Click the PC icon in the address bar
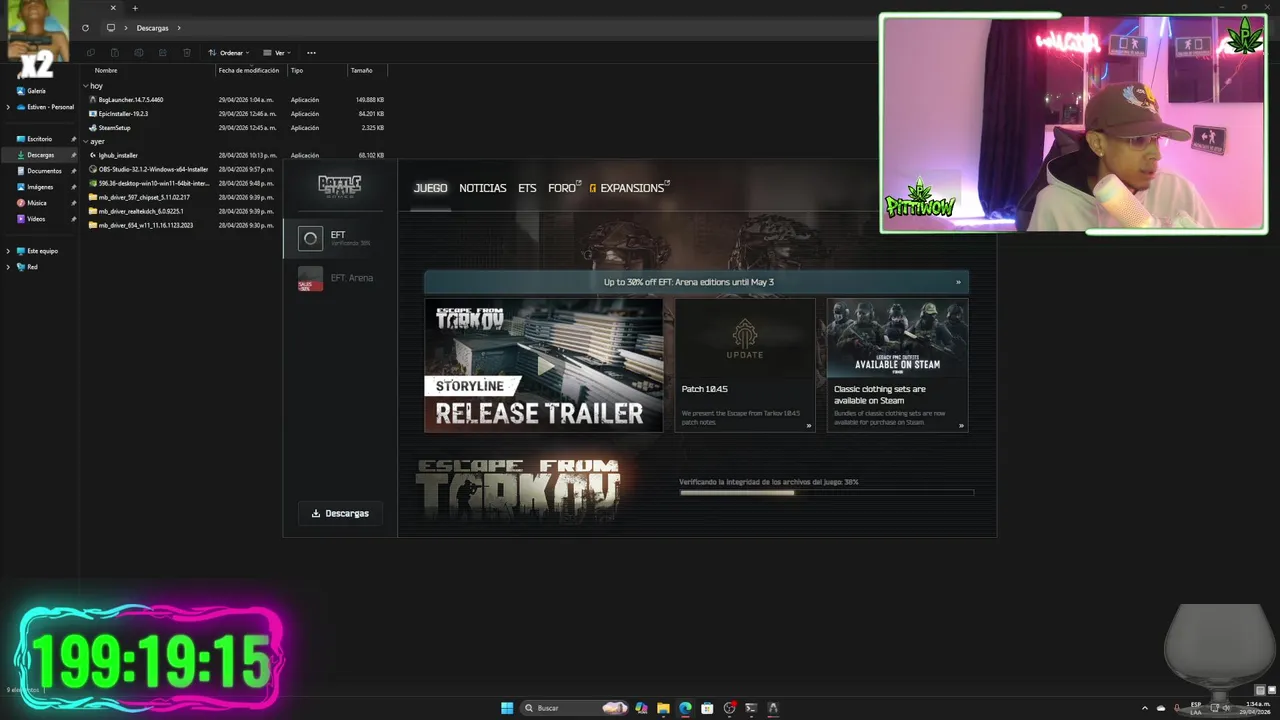Viewport: 1280px width, 720px height. coord(111,28)
